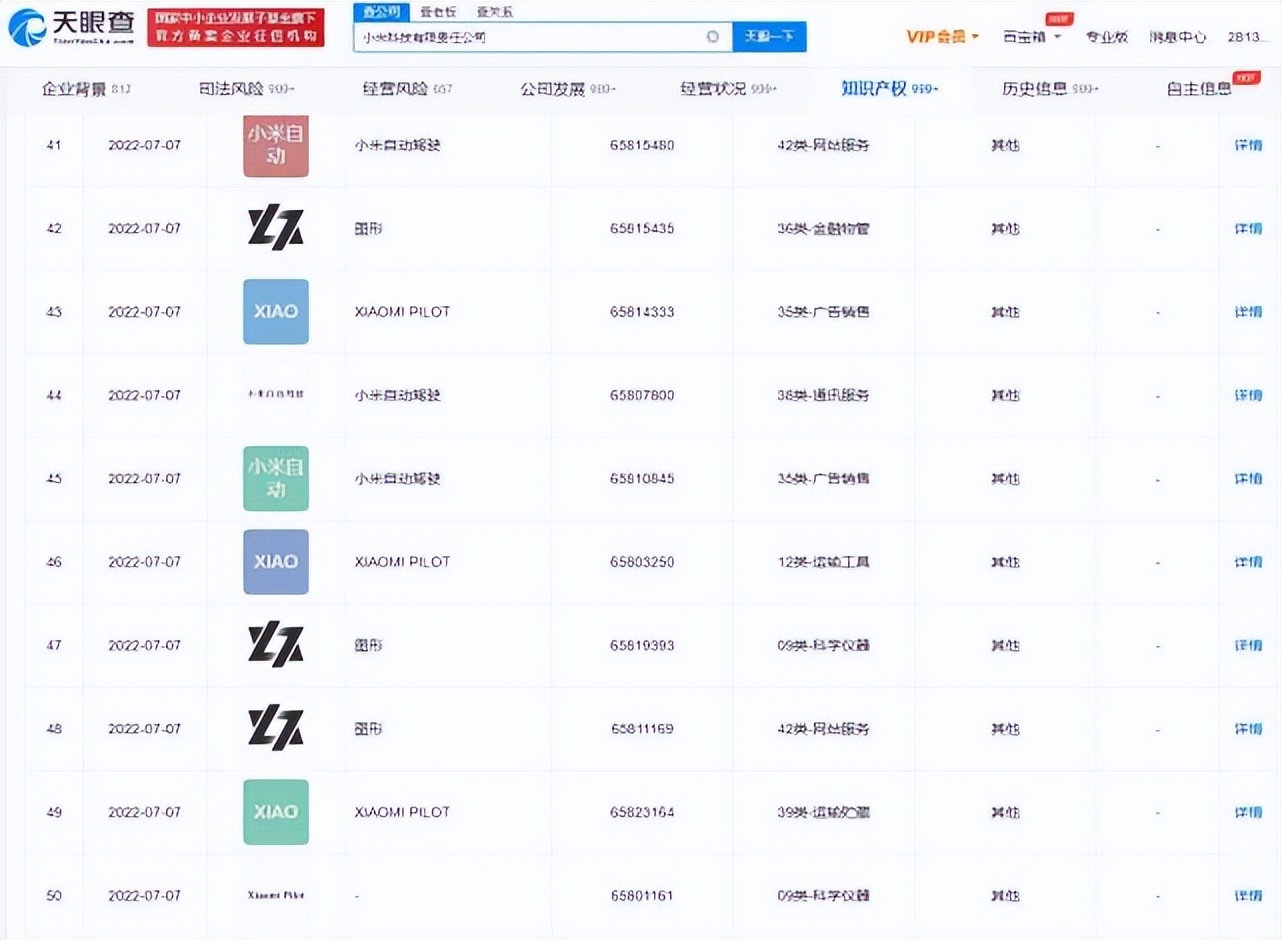Click XIAOMI PILOT name in row 49
Viewport: 1282px width, 940px height.
click(x=402, y=812)
